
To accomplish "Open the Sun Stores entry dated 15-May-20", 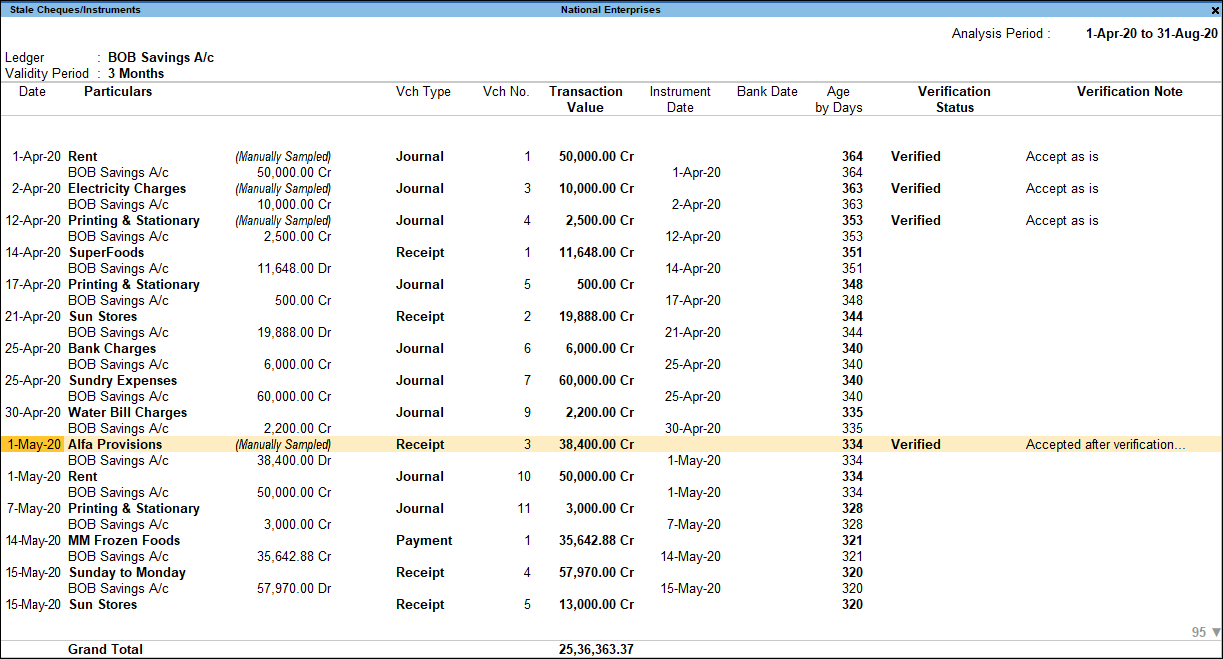I will tap(611, 605).
